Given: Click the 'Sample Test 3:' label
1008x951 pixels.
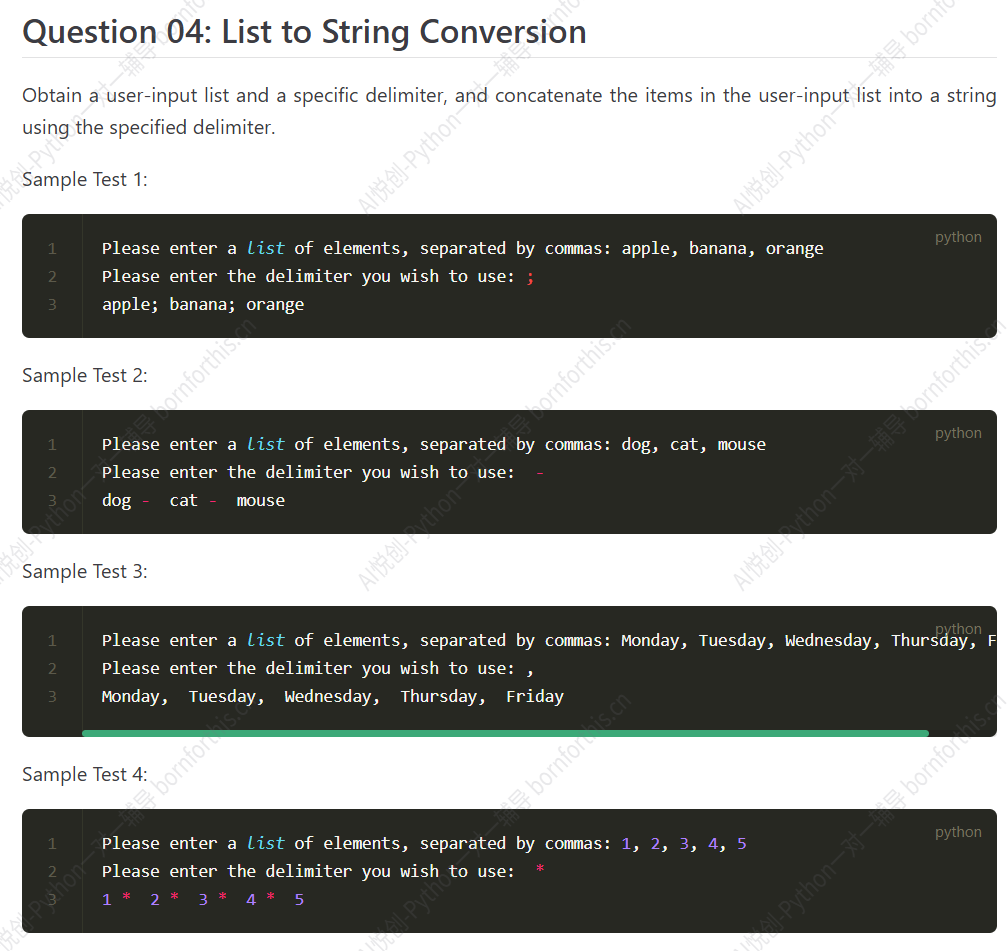Looking at the screenshot, I should [85, 572].
